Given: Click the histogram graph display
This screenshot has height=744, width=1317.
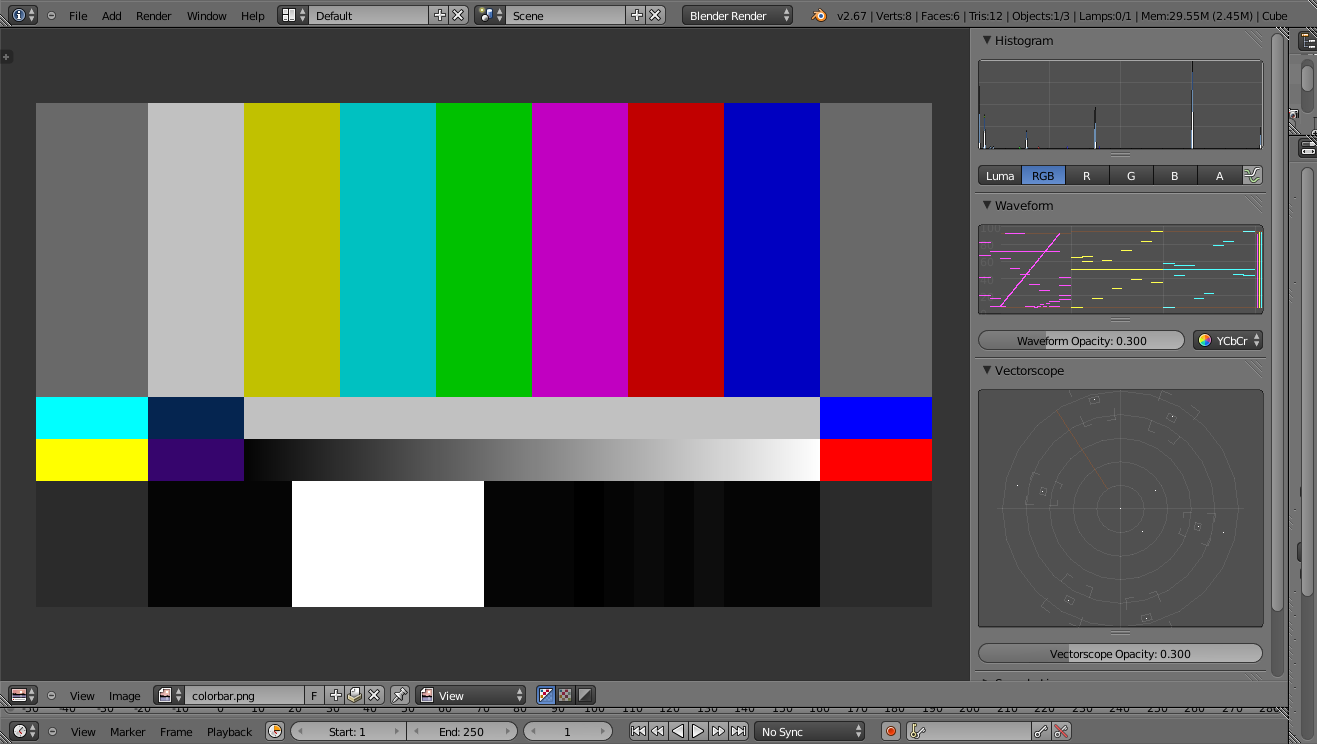Looking at the screenshot, I should coord(1120,105).
